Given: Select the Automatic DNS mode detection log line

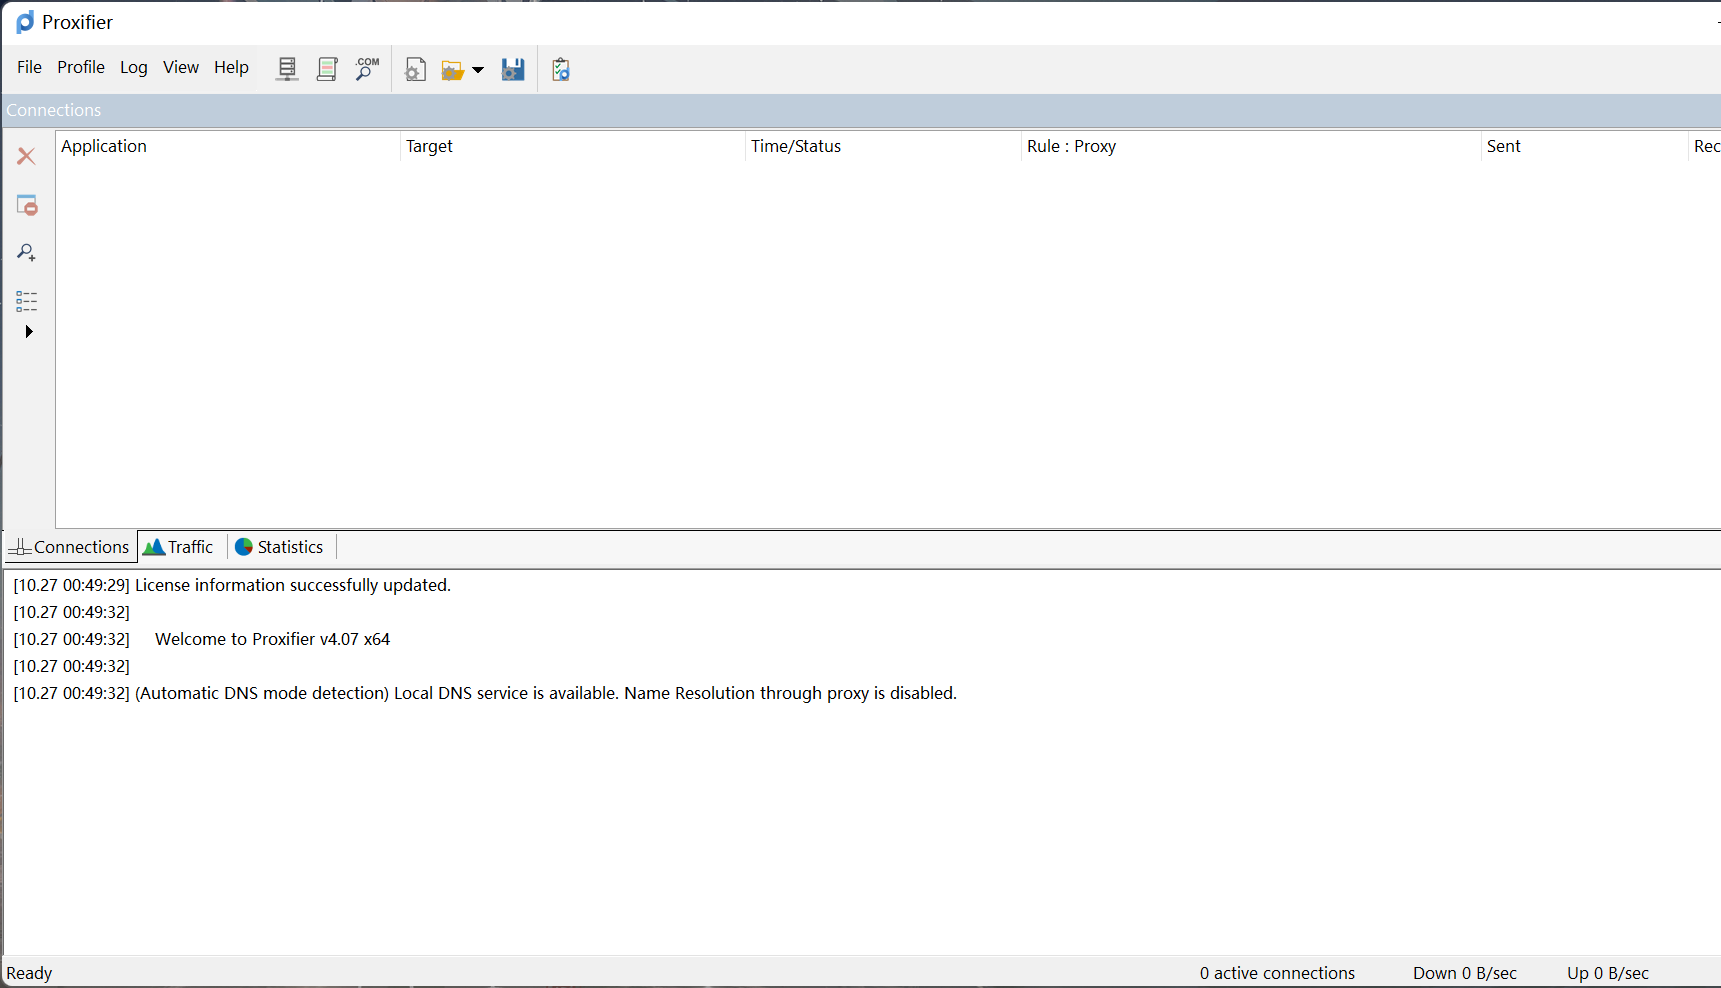Looking at the screenshot, I should 485,693.
